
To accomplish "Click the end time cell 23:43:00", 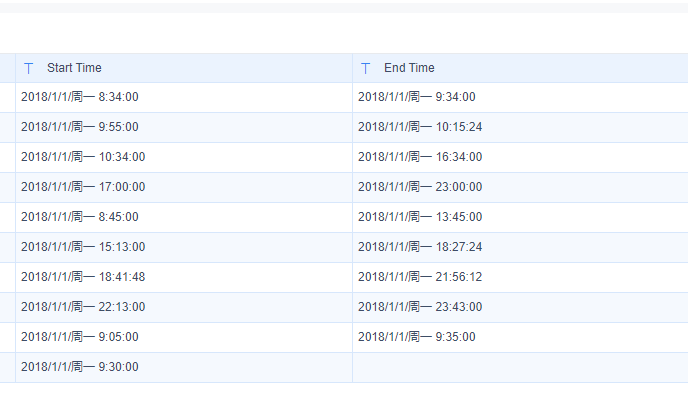I will coord(420,307).
